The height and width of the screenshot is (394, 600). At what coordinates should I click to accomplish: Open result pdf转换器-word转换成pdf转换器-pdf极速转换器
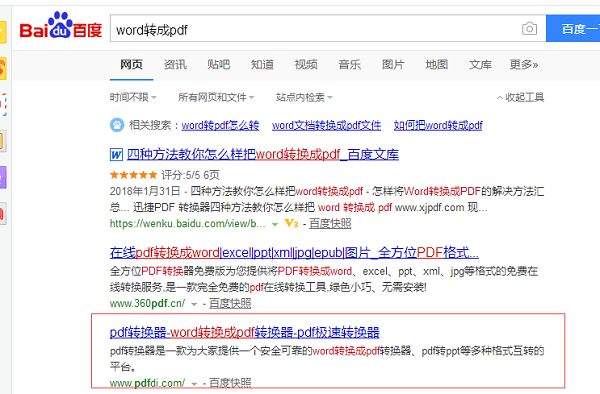point(245,332)
